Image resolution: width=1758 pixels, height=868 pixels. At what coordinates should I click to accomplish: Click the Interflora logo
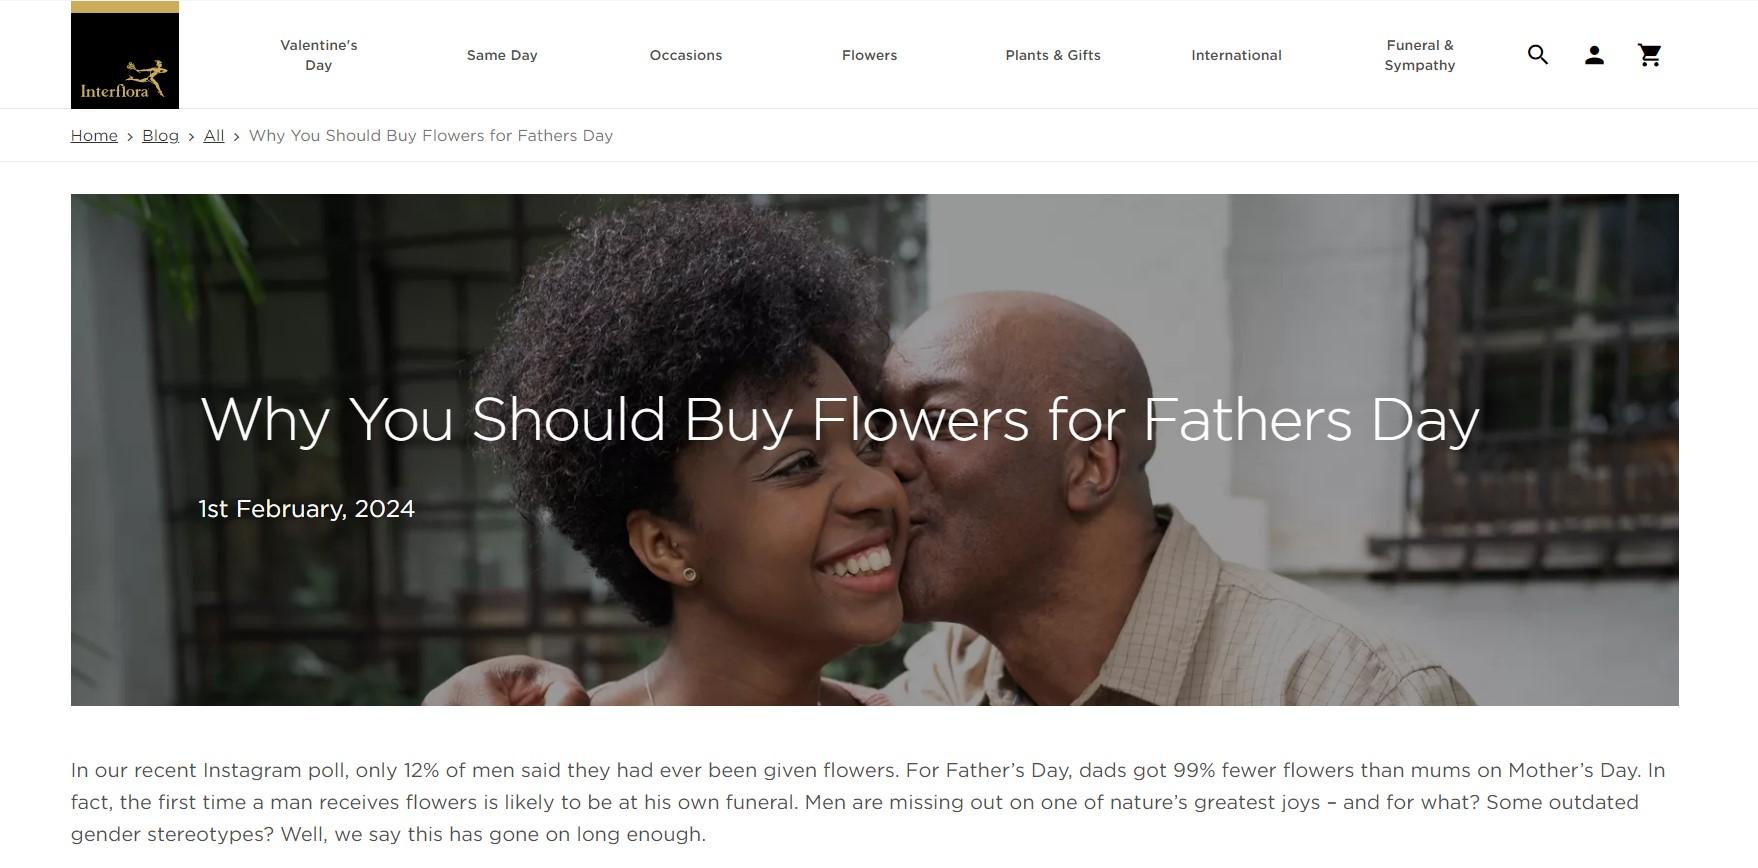pos(125,55)
